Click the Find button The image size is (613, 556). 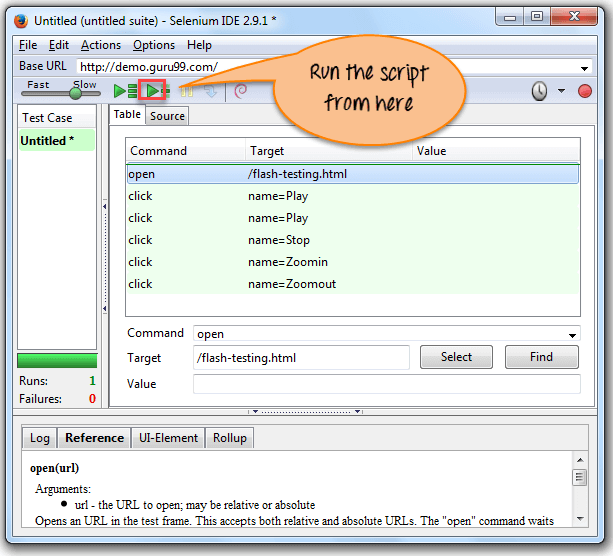coord(541,357)
